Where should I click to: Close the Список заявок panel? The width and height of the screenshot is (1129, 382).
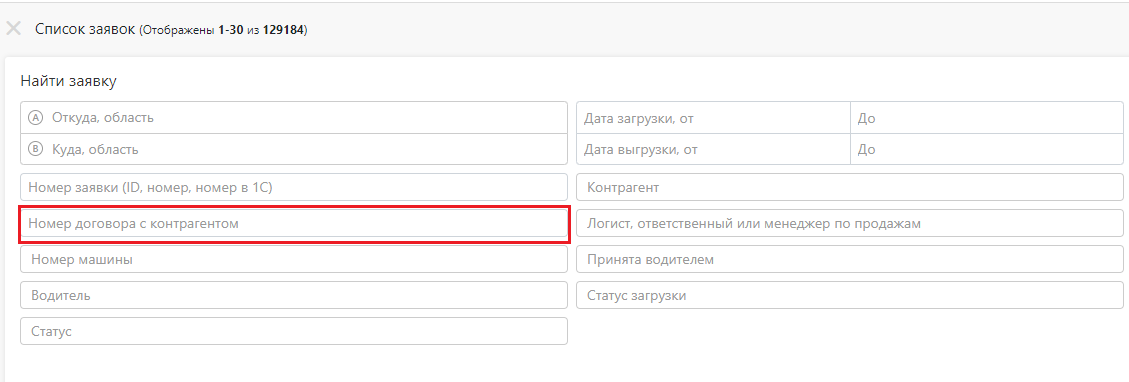click(13, 29)
